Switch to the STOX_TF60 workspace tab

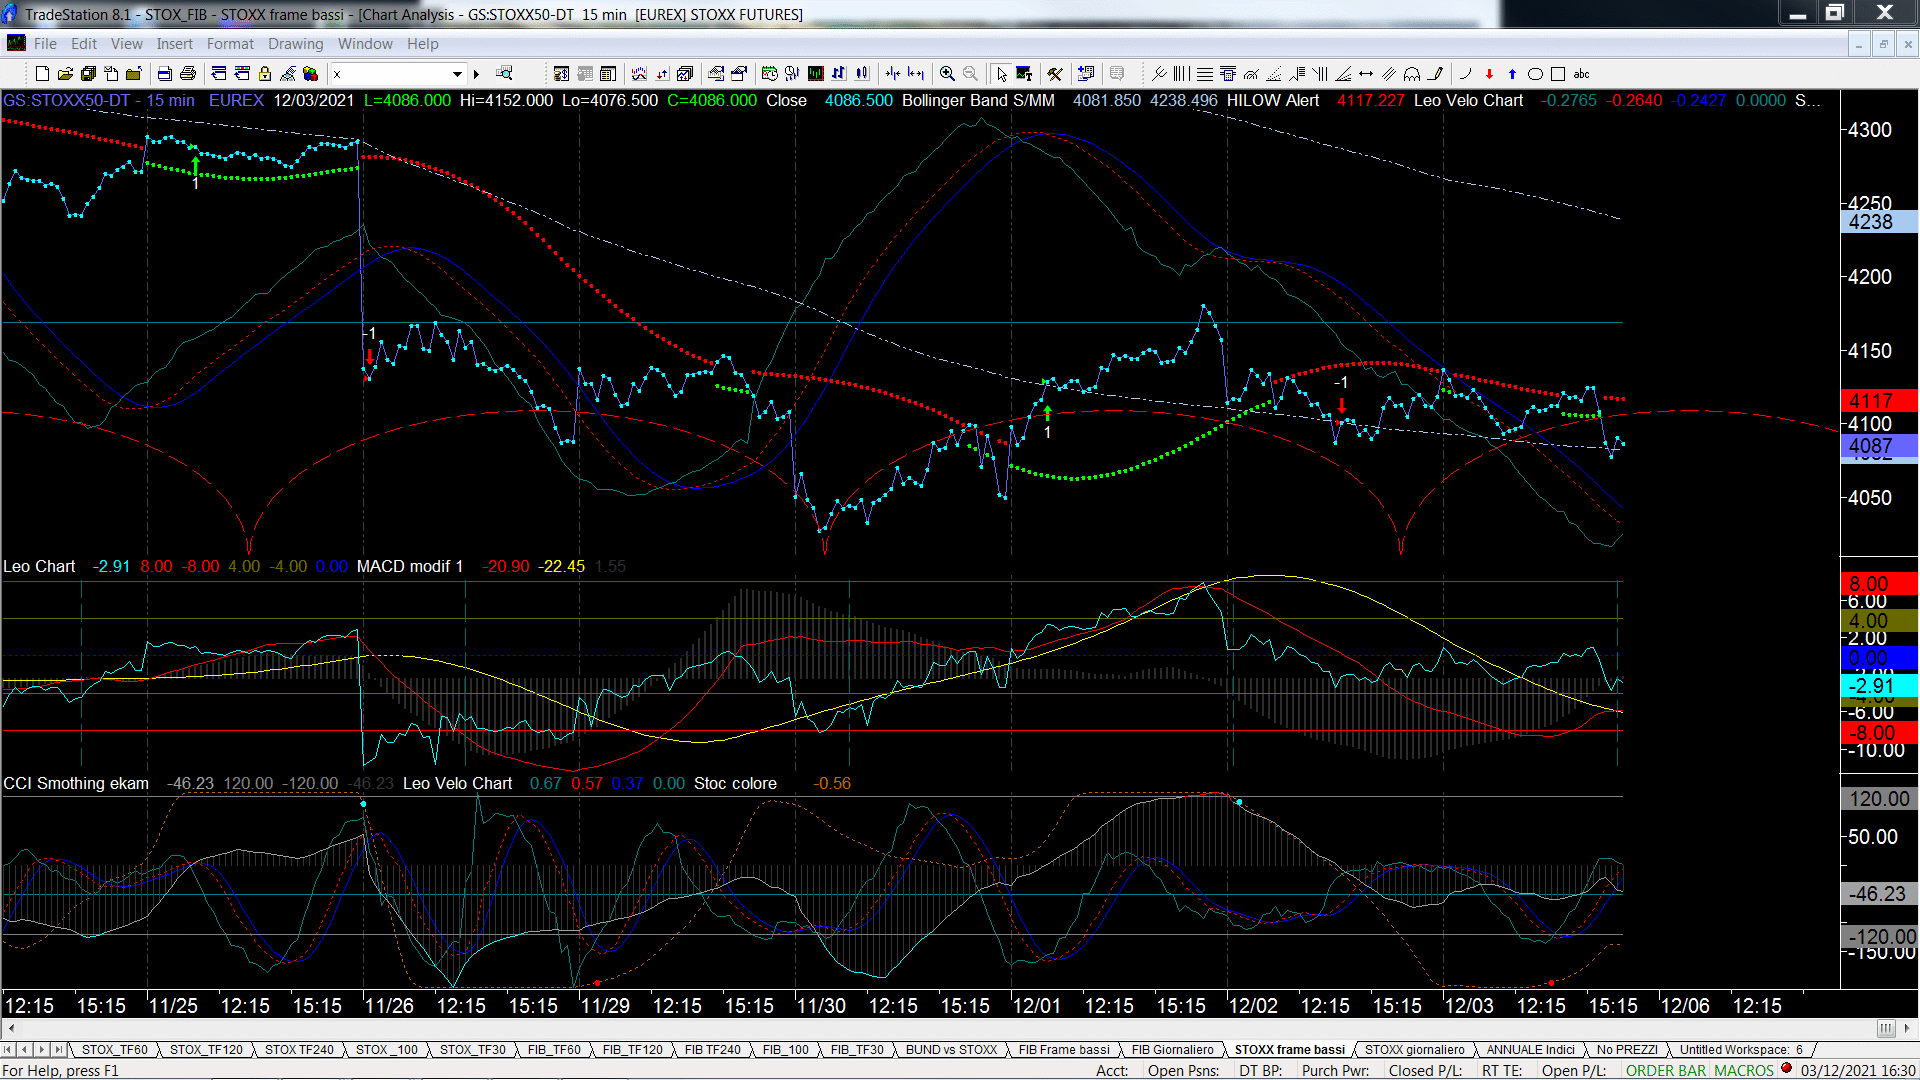coord(114,1050)
